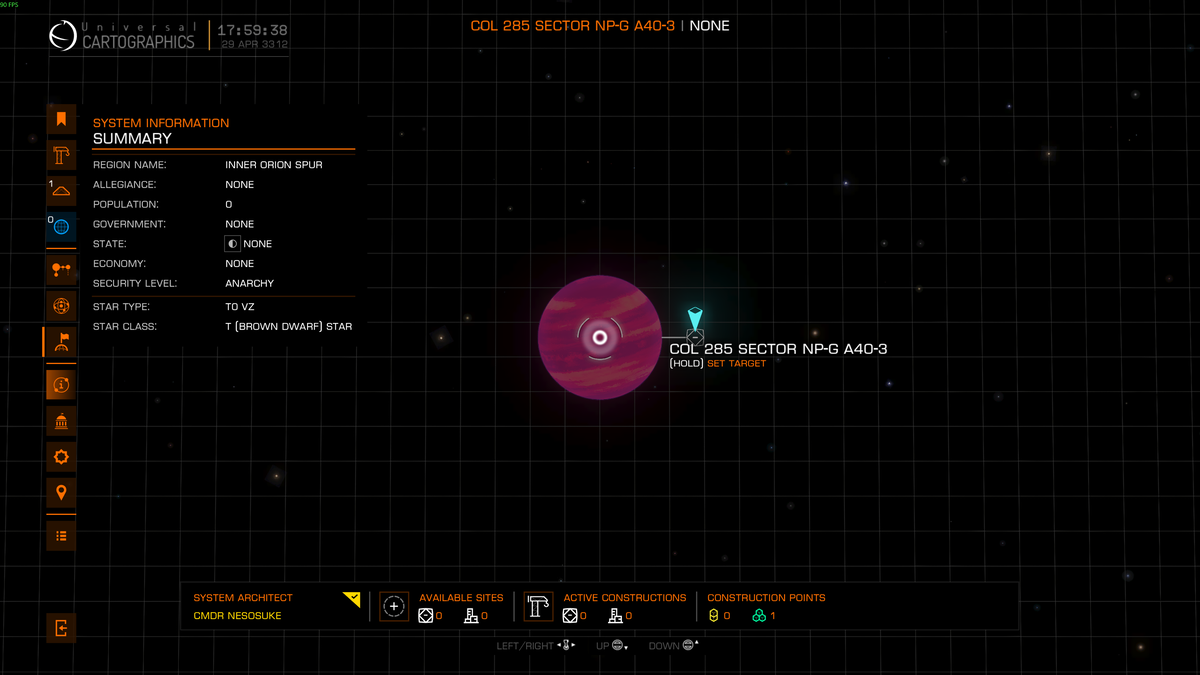The image size is (1200, 675).
Task: Click the state NONE half-circle icon
Action: 232,243
